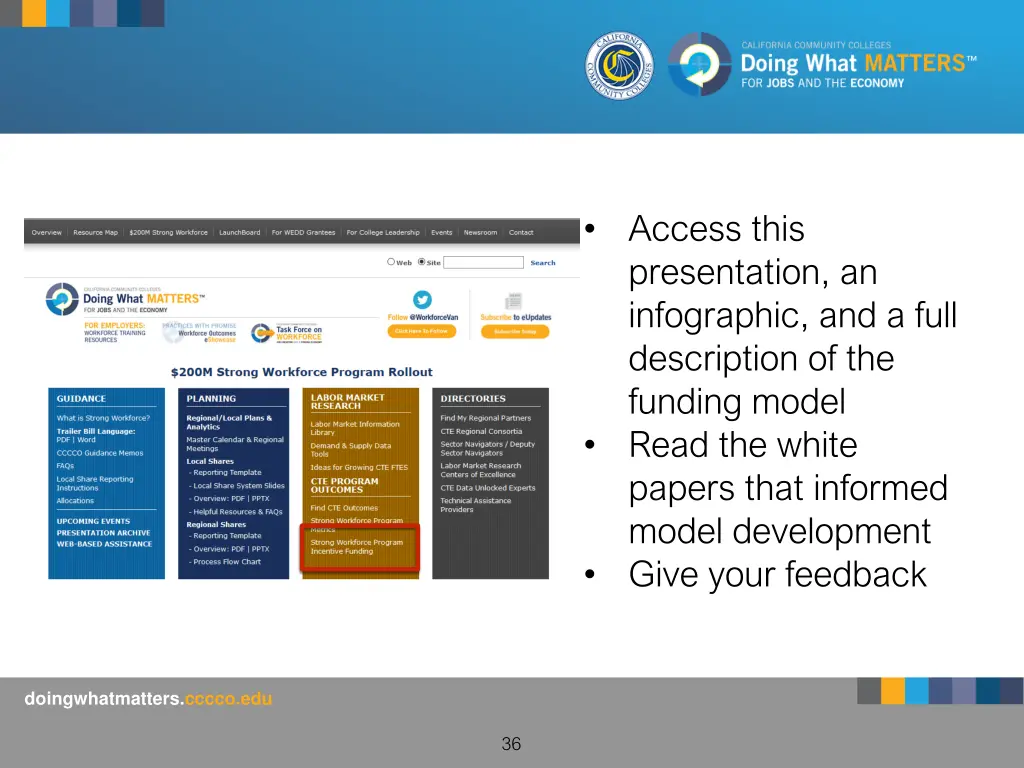
Task: Click the circular arrow logo in header banner
Action: [x=700, y=65]
